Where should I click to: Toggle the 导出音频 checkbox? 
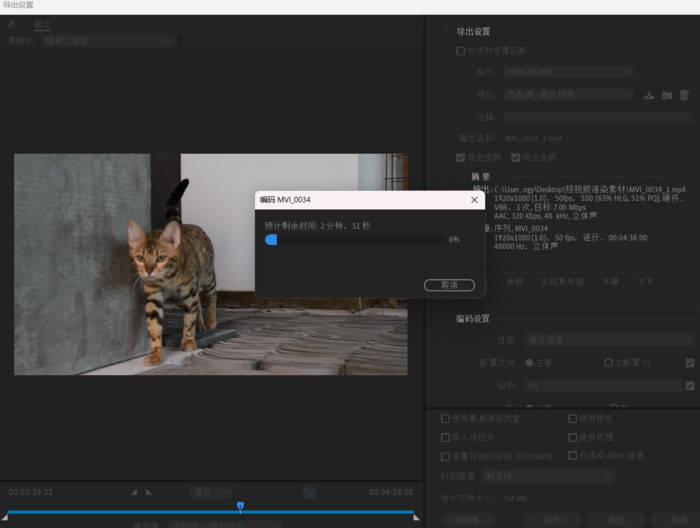516,157
